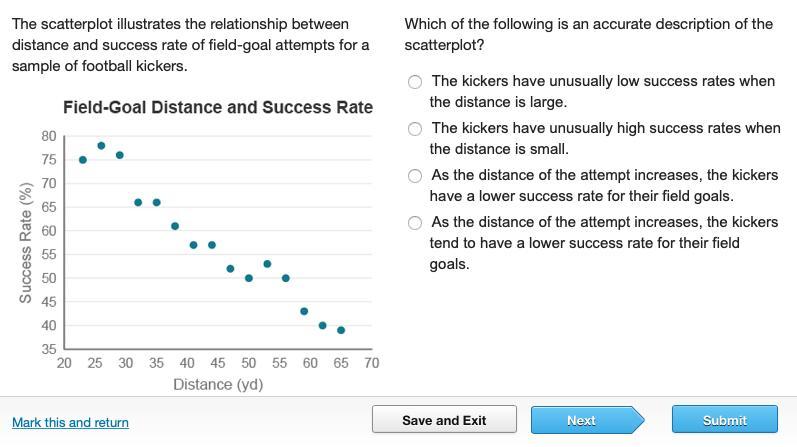The image size is (797, 447).
Task: Go to the Next question
Action: pyautogui.click(x=581, y=420)
